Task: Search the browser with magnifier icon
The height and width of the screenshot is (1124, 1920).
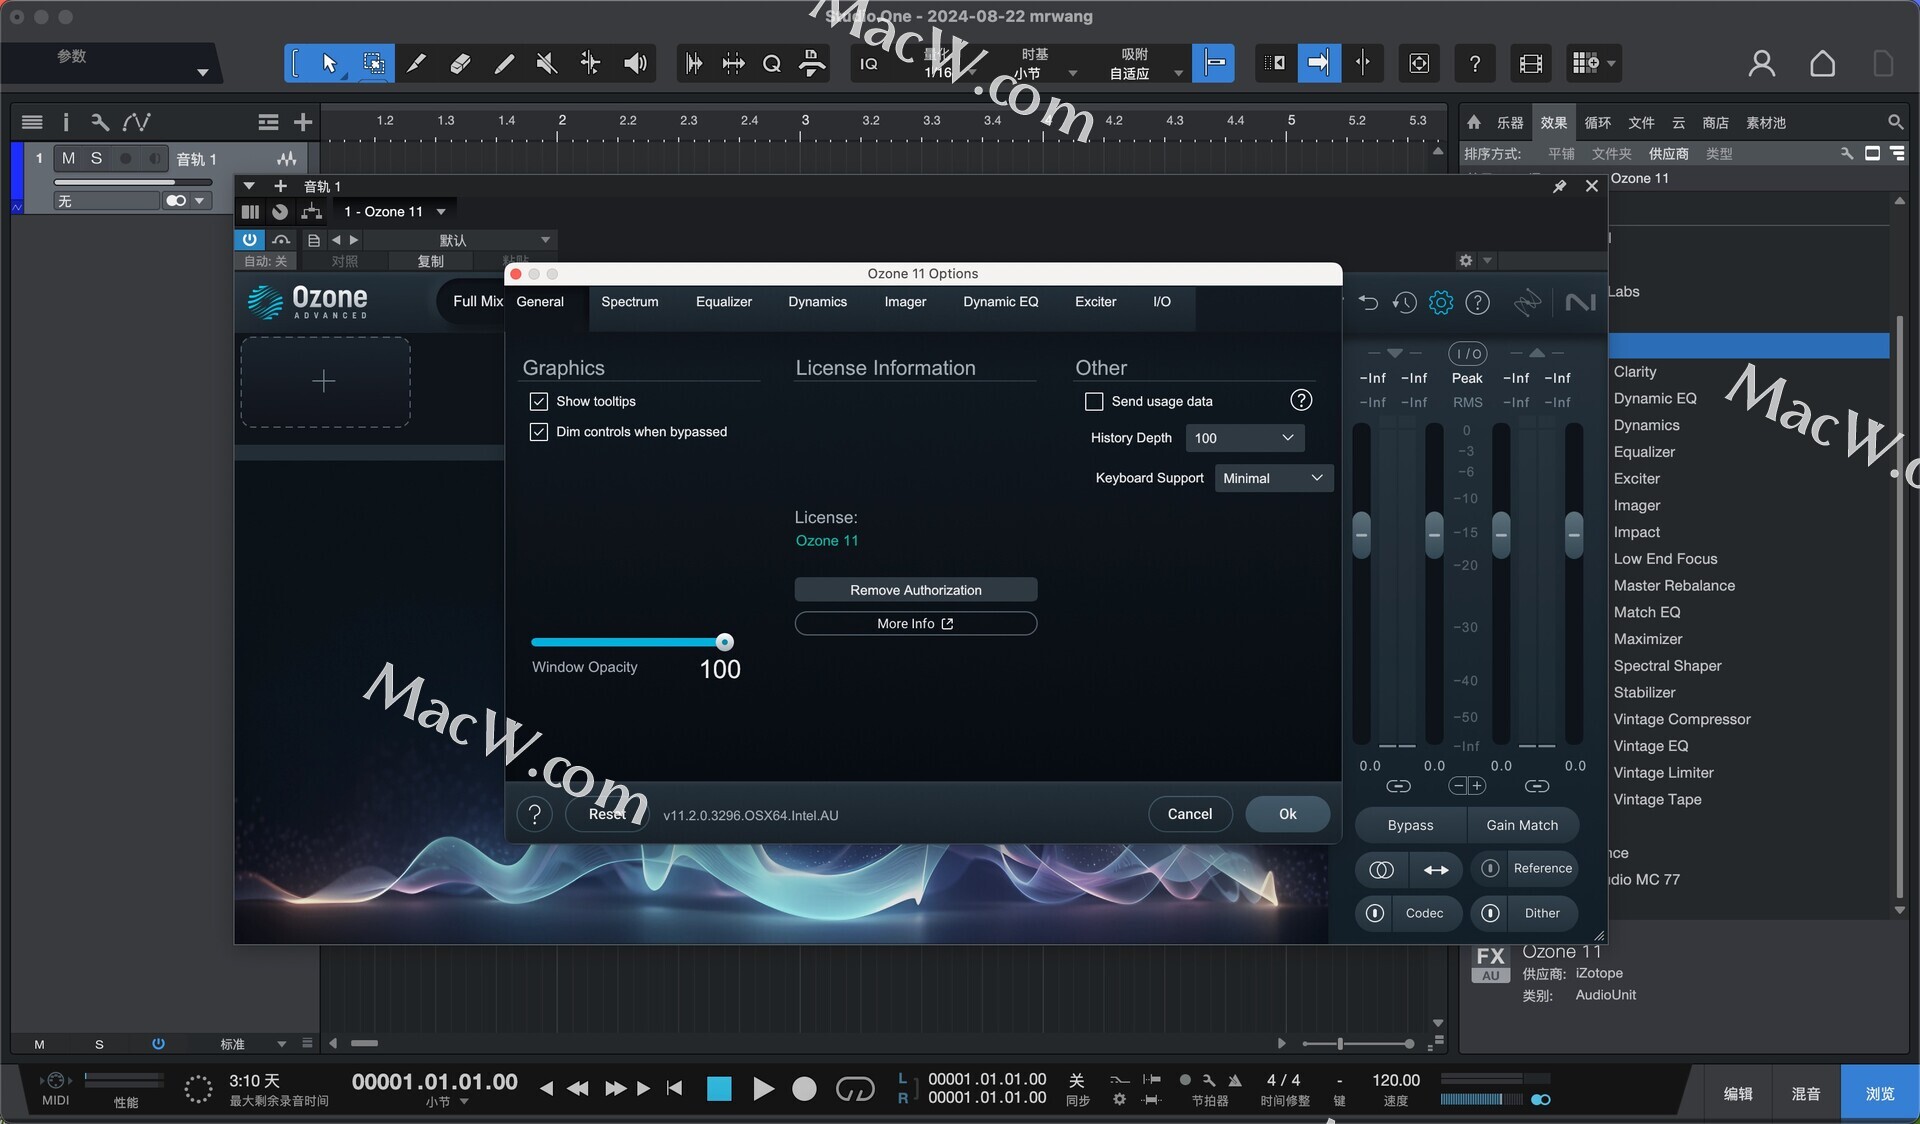Action: [x=1895, y=122]
